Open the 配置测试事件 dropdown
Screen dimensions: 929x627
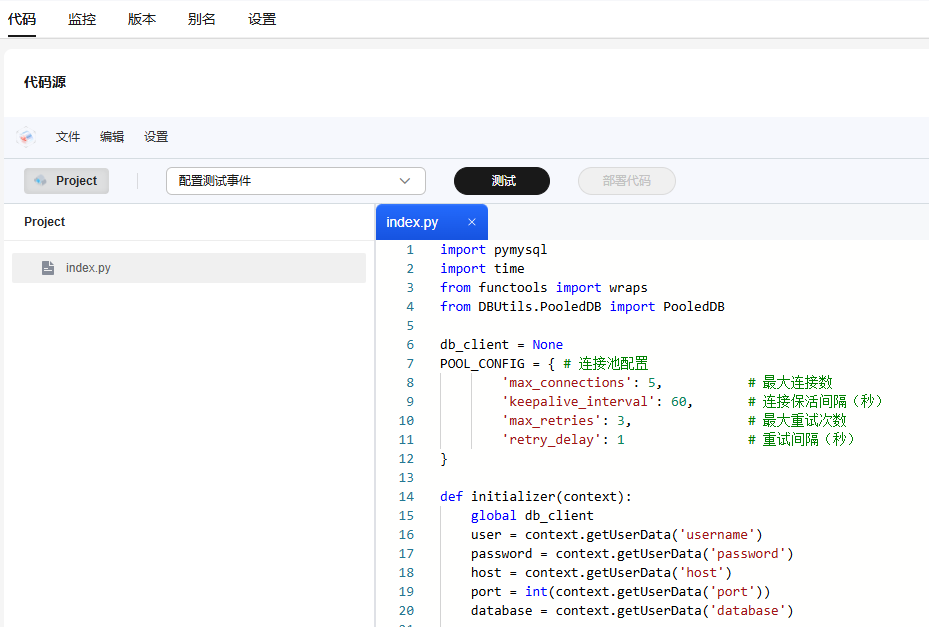(295, 181)
